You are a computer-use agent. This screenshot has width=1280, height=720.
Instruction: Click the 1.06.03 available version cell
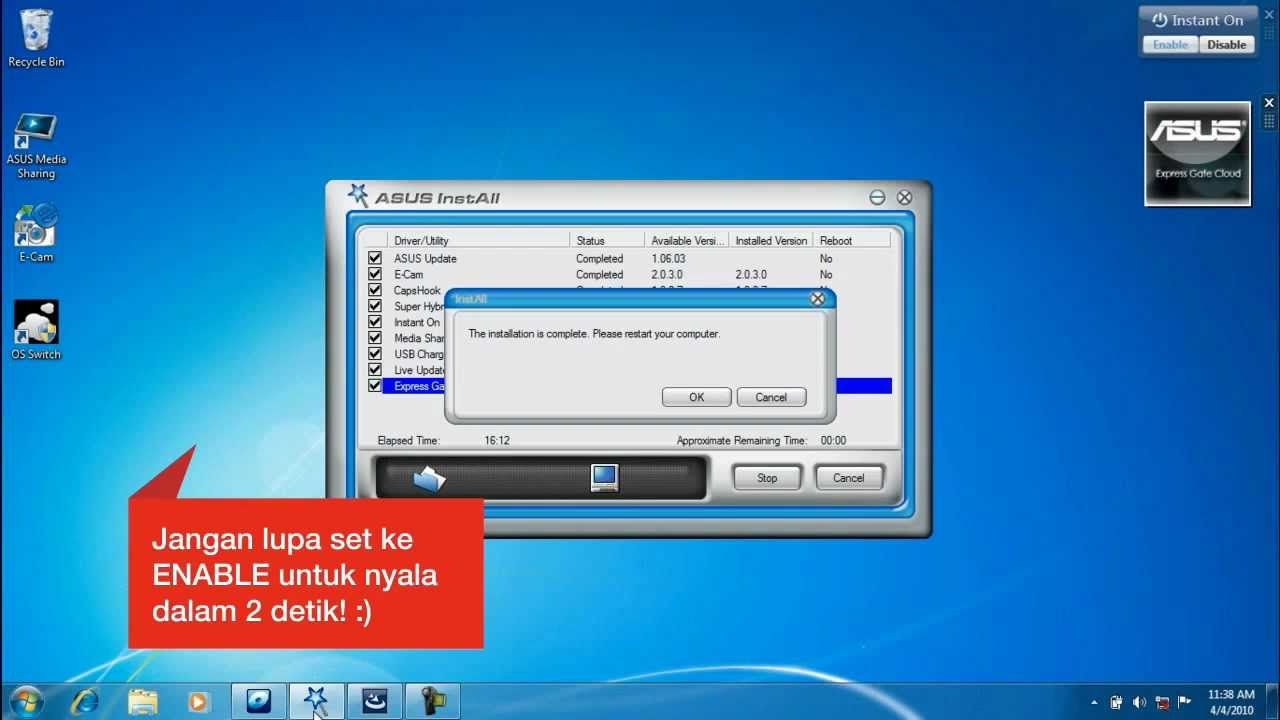click(668, 258)
